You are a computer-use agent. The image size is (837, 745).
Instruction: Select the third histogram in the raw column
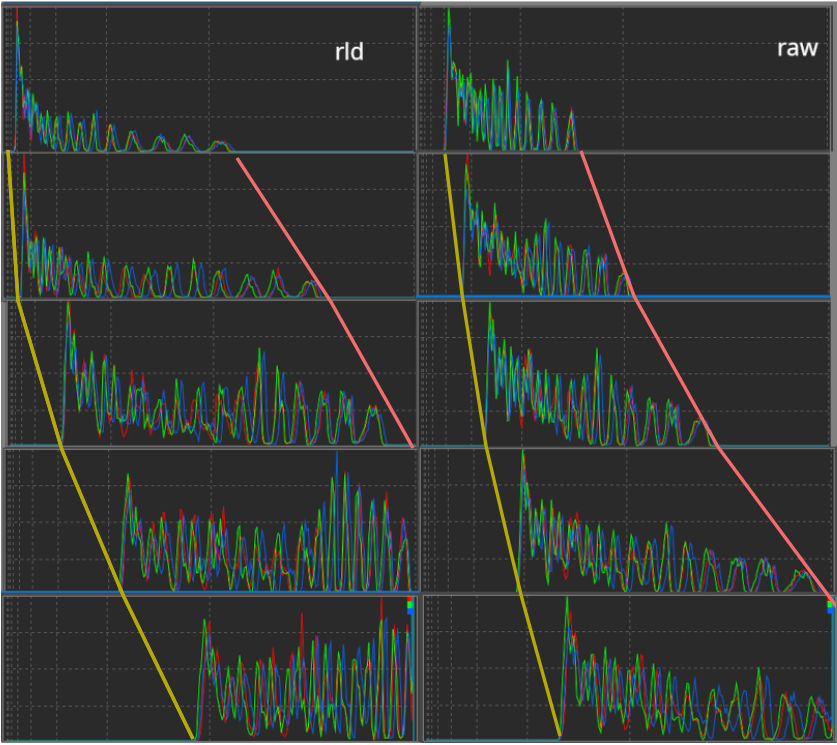(x=625, y=372)
